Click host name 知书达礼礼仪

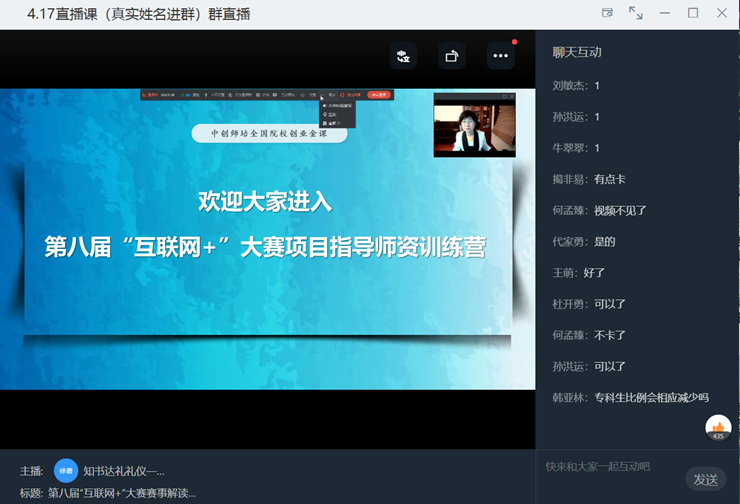point(124,471)
